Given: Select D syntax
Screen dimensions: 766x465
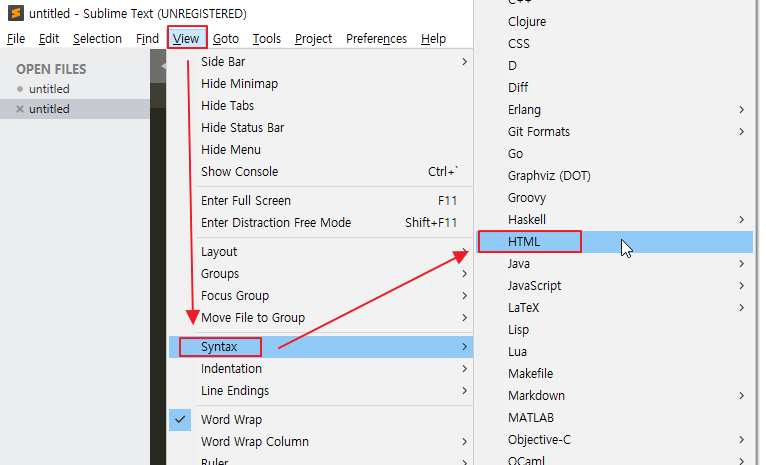Looking at the screenshot, I should pos(615,65).
